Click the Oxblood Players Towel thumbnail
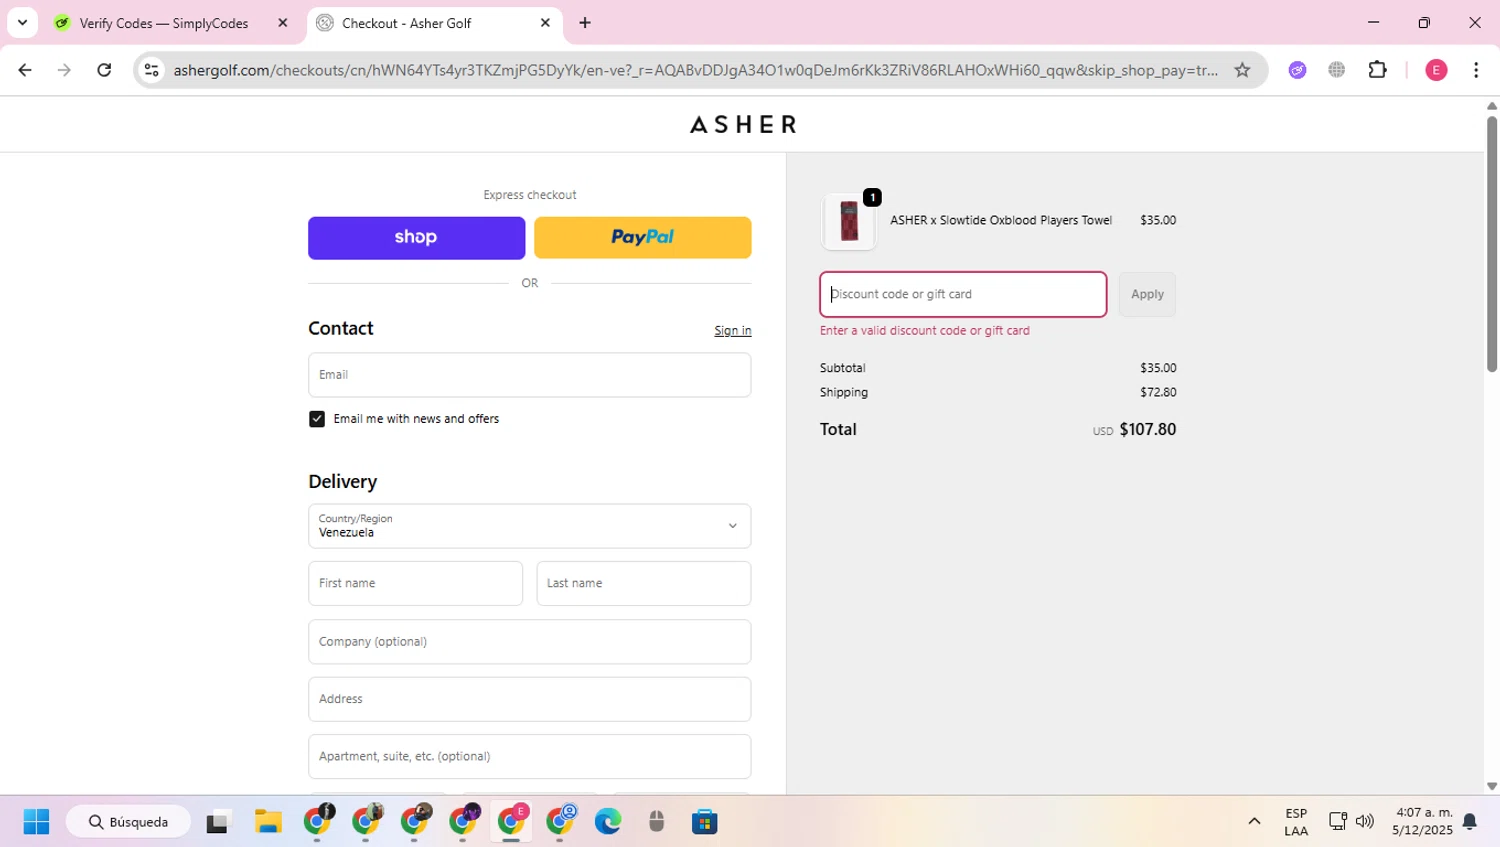Image resolution: width=1500 pixels, height=847 pixels. coord(849,221)
